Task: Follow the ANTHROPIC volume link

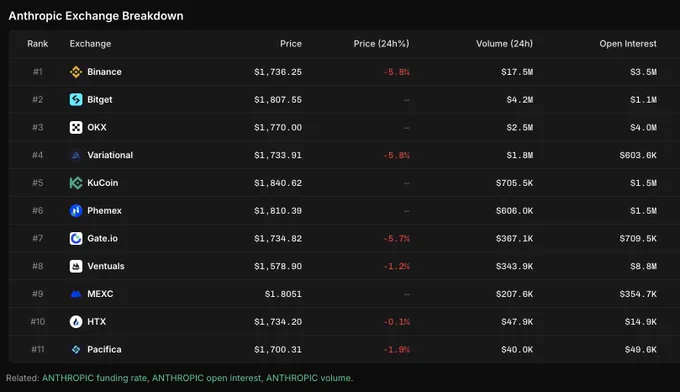Action: (308, 378)
